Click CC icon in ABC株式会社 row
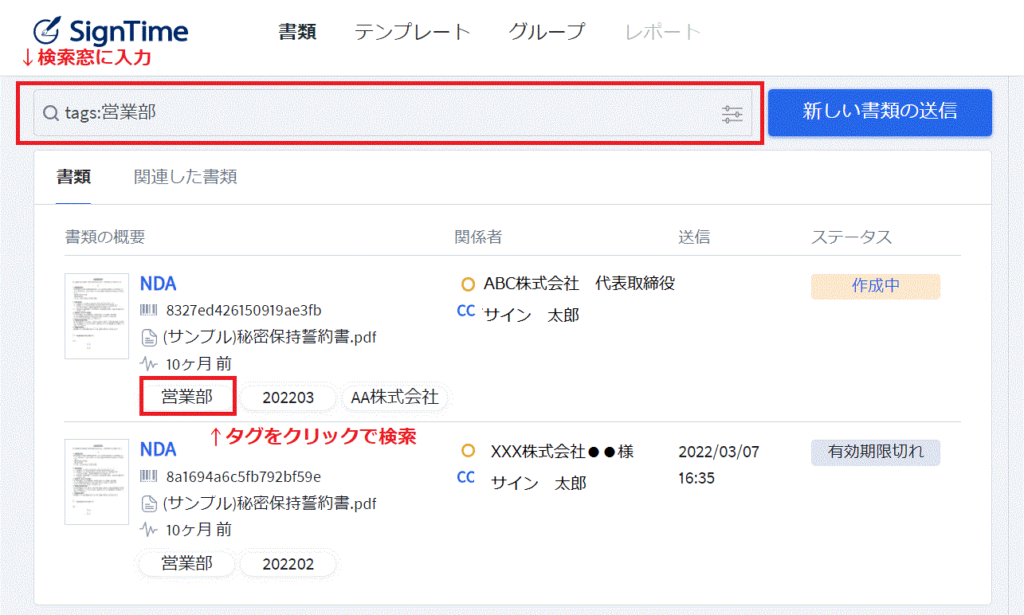1024x615 pixels. 466,311
